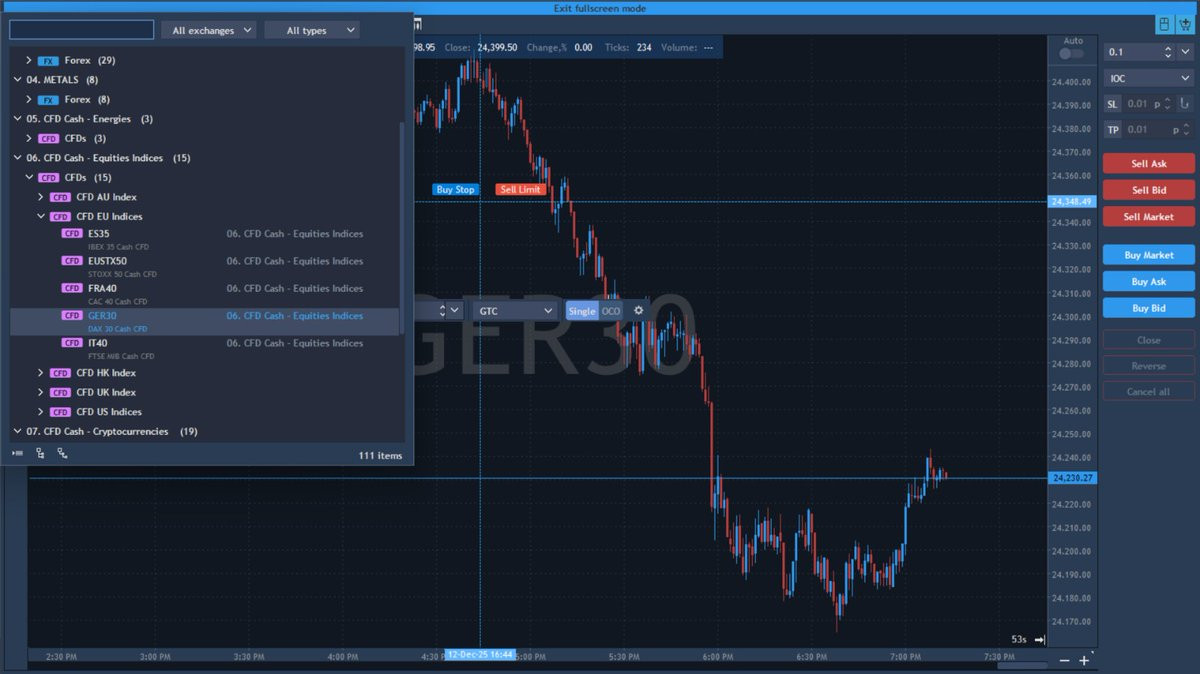
Task: Click the Buy Market button
Action: (x=1148, y=255)
